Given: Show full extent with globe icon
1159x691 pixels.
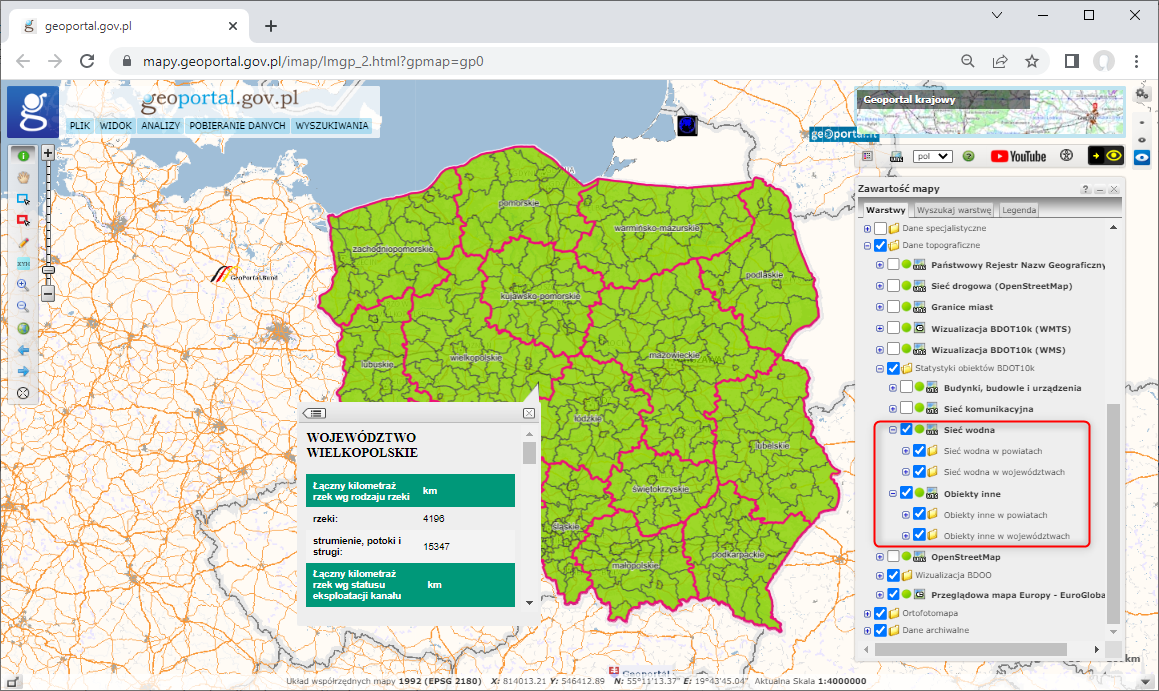Looking at the screenshot, I should pos(23,329).
